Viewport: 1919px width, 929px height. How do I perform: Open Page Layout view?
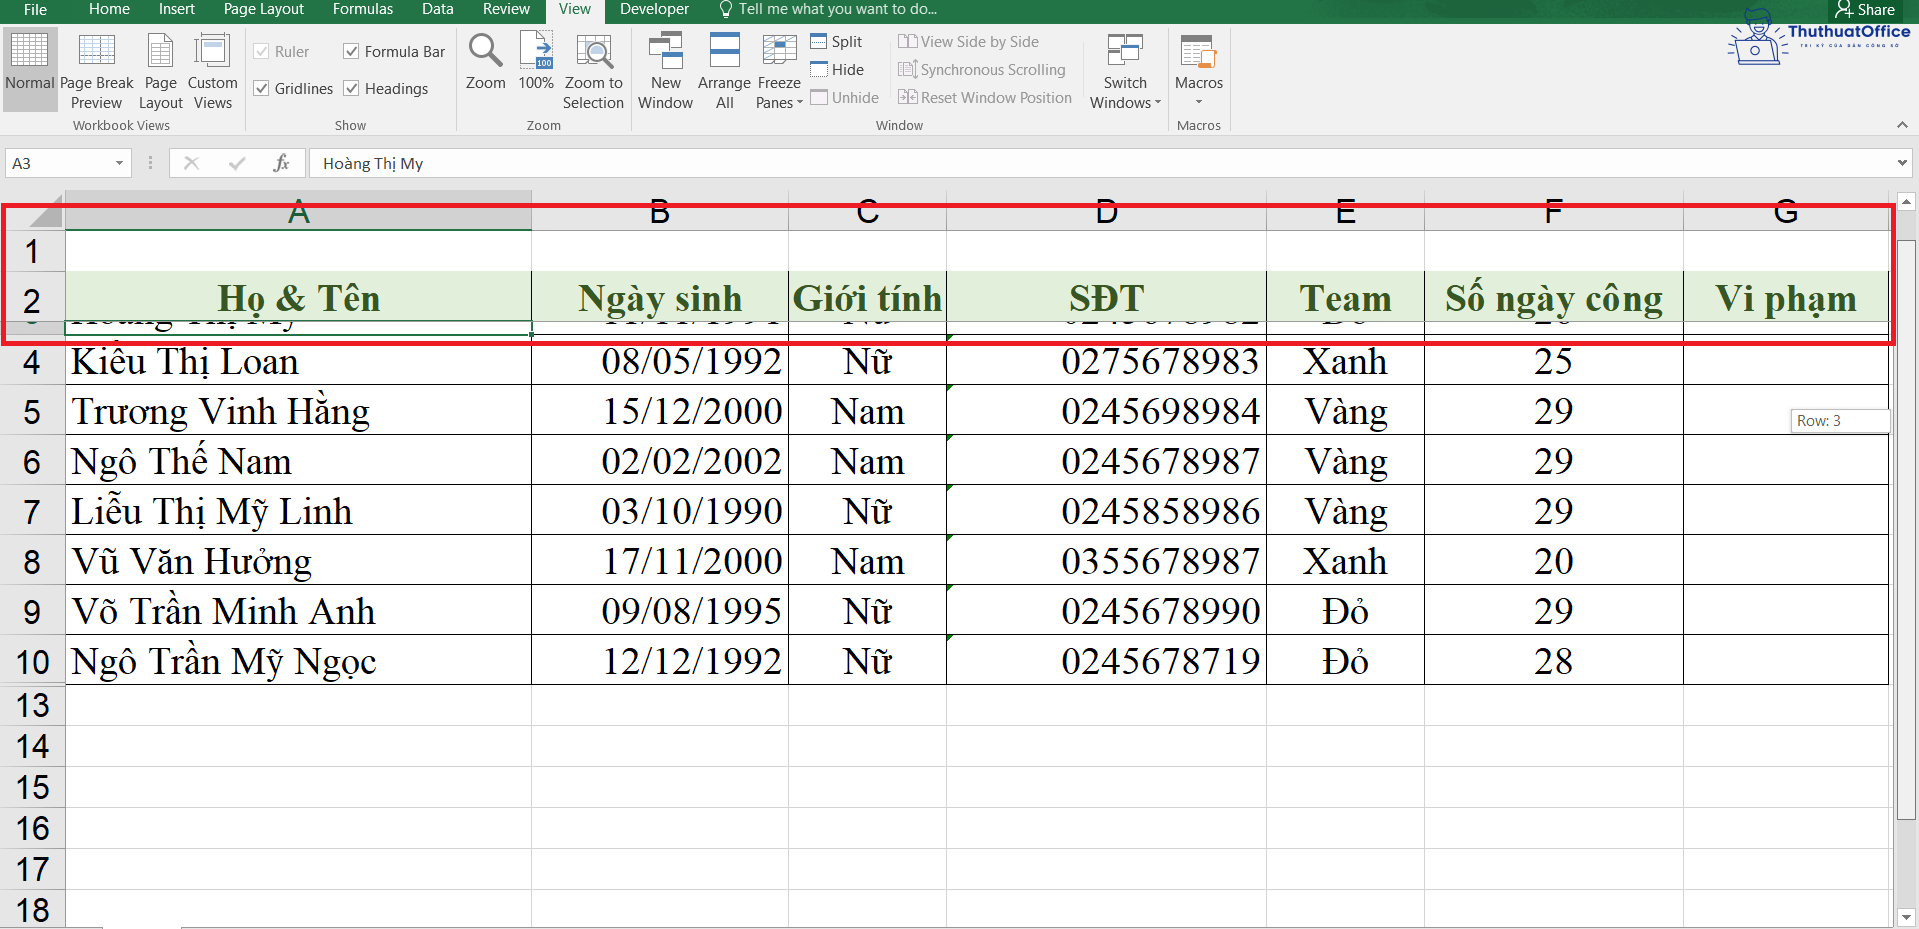pyautogui.click(x=159, y=68)
